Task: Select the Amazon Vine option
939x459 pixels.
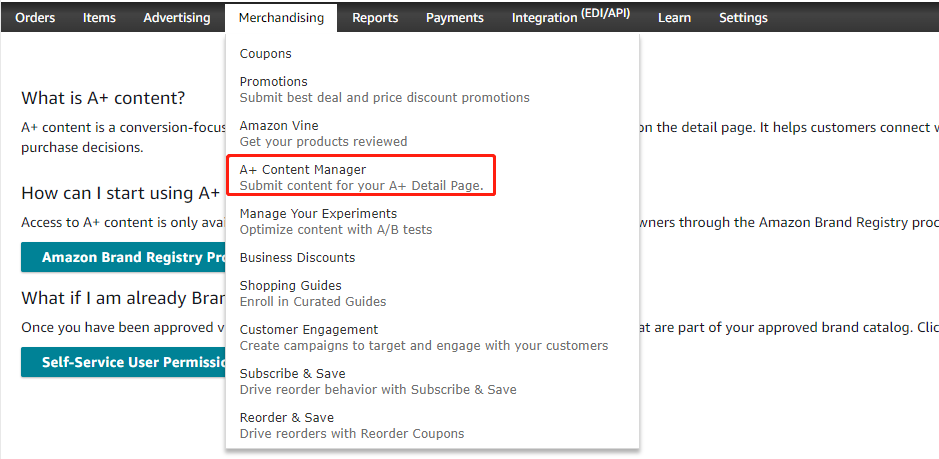Action: [279, 126]
